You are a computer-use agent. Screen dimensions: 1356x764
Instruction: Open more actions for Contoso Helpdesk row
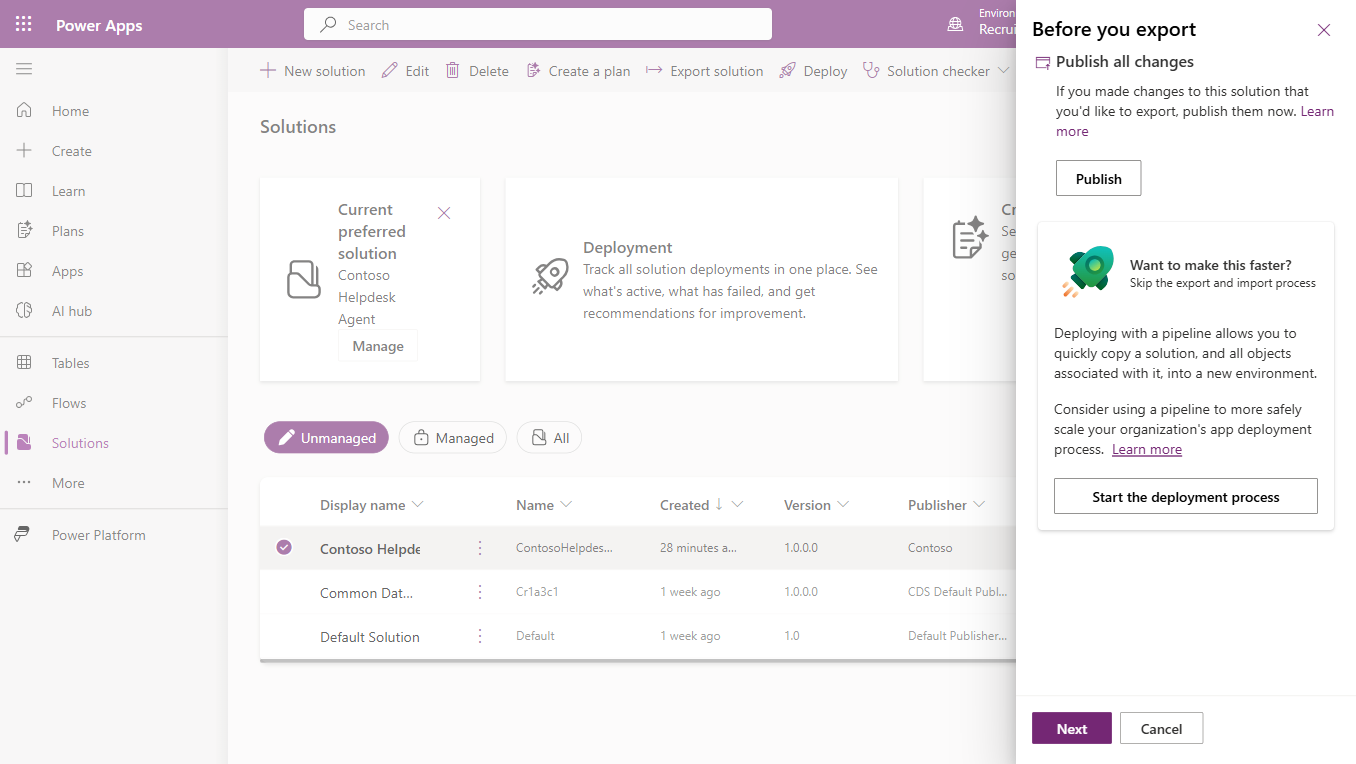480,548
